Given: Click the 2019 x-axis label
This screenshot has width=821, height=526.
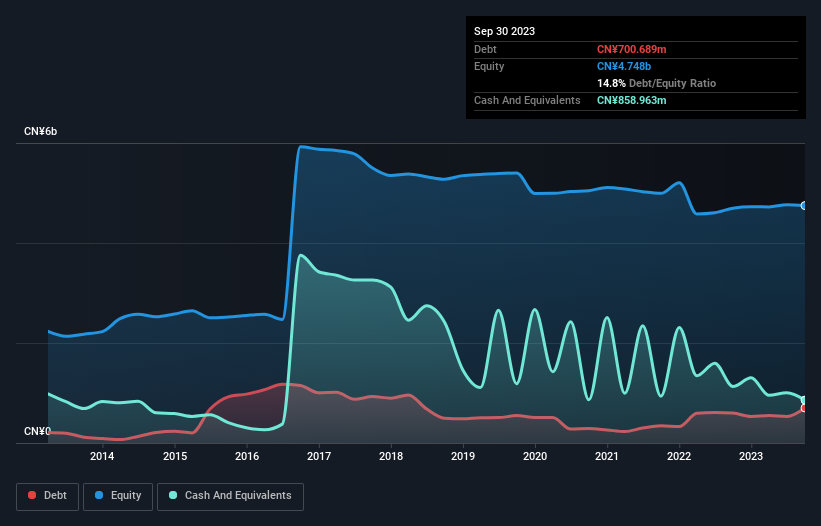Looking at the screenshot, I should pyautogui.click(x=463, y=456).
